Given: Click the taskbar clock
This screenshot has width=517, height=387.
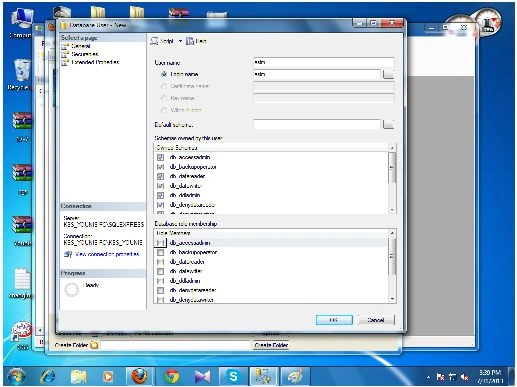Looking at the screenshot, I should pos(490,377).
